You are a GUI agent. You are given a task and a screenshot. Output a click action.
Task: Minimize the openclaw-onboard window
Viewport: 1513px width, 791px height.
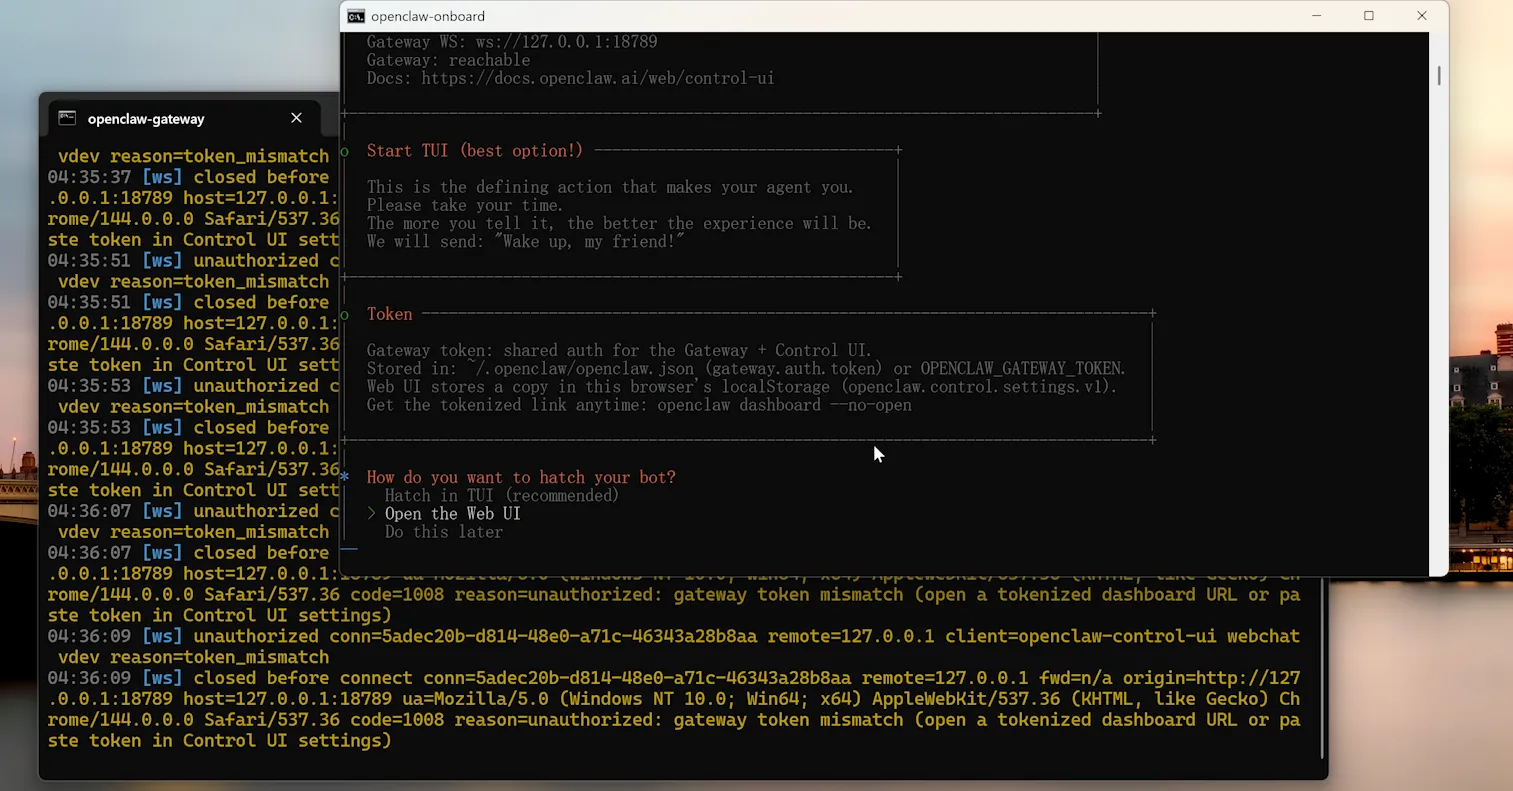pos(1316,16)
